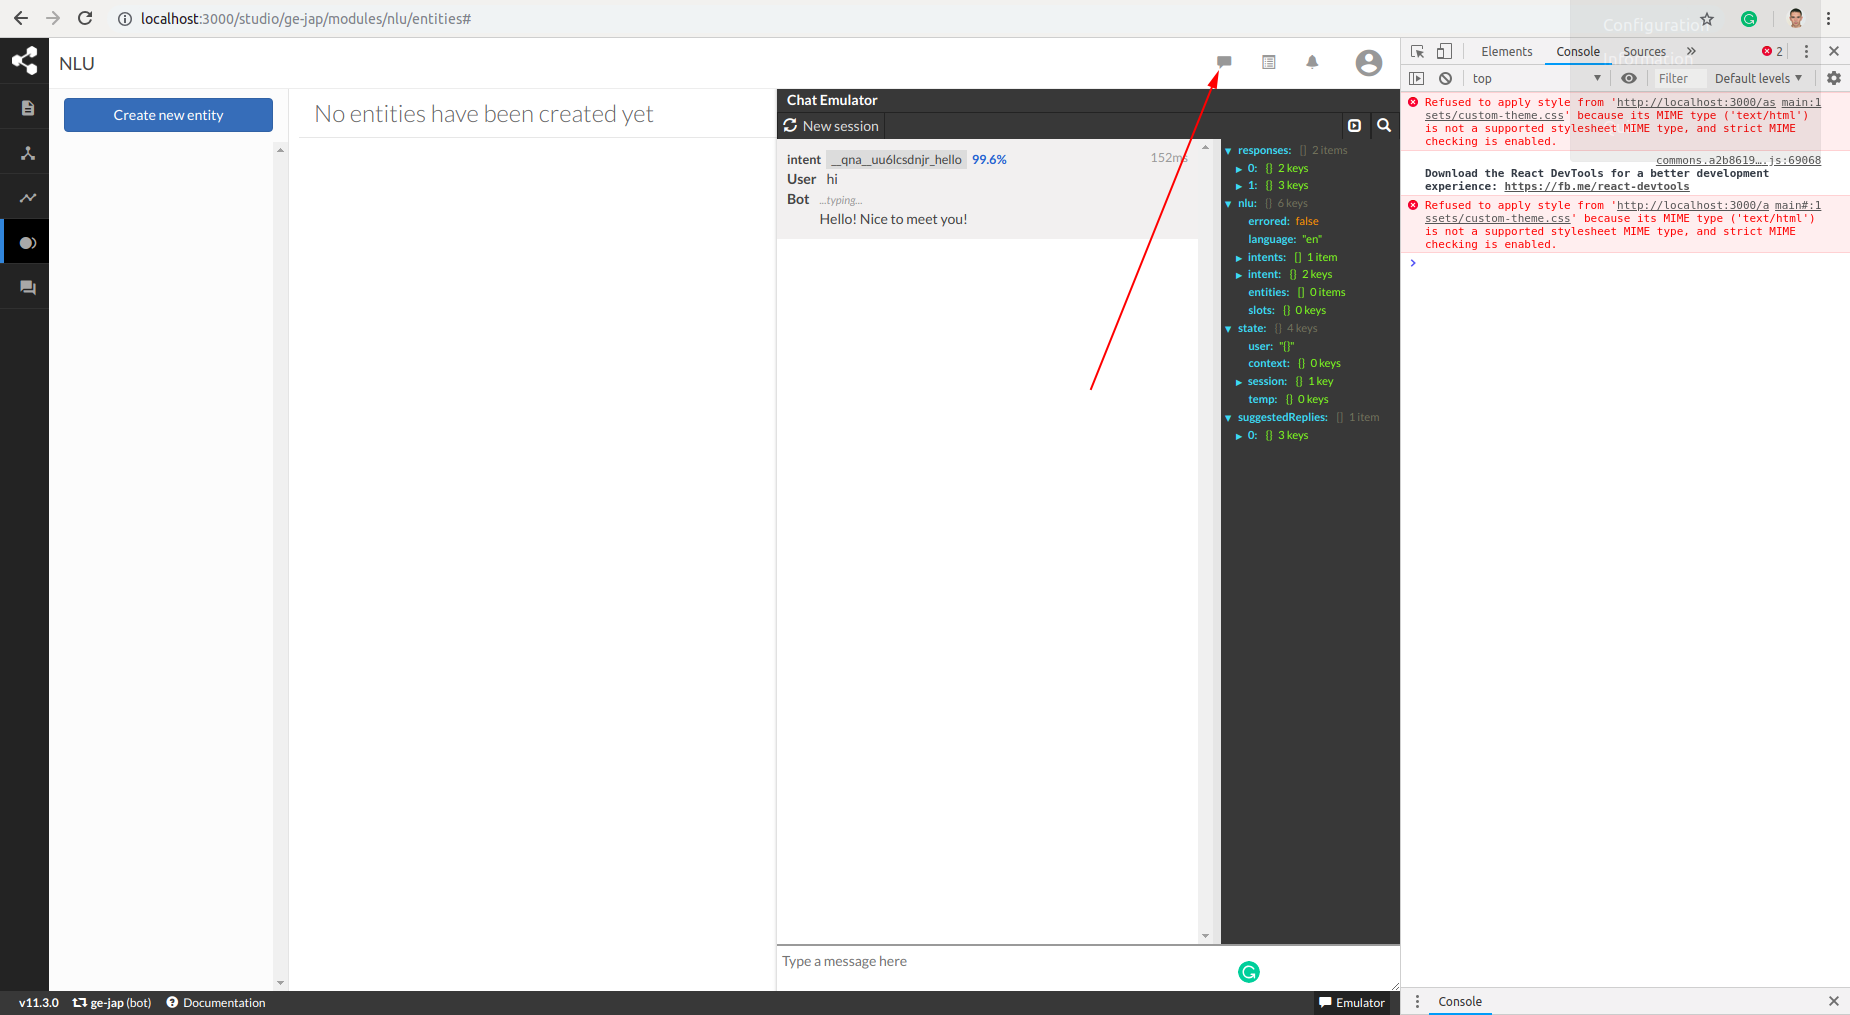Click the Create new entity button

point(167,114)
